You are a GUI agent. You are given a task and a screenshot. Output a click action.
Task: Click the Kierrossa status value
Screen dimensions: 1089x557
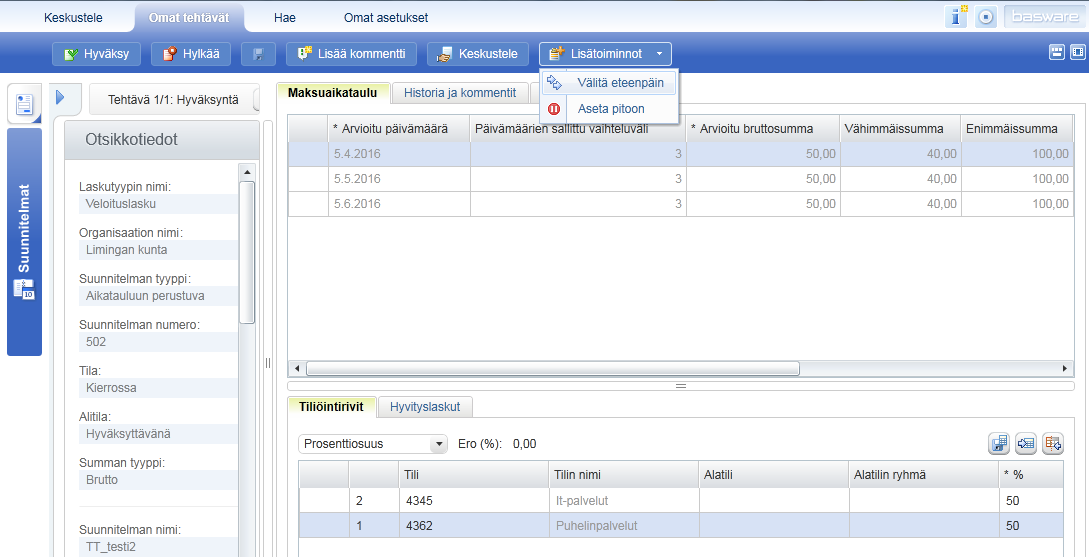(158, 388)
